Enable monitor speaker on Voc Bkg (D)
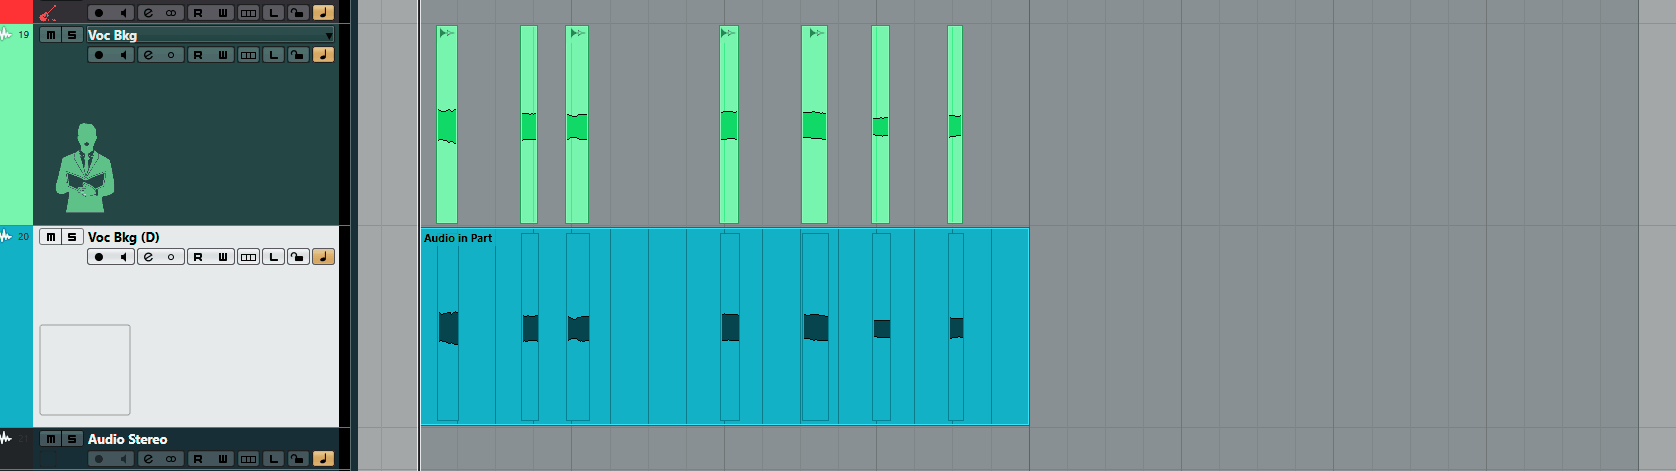This screenshot has width=1676, height=471. tap(123, 257)
